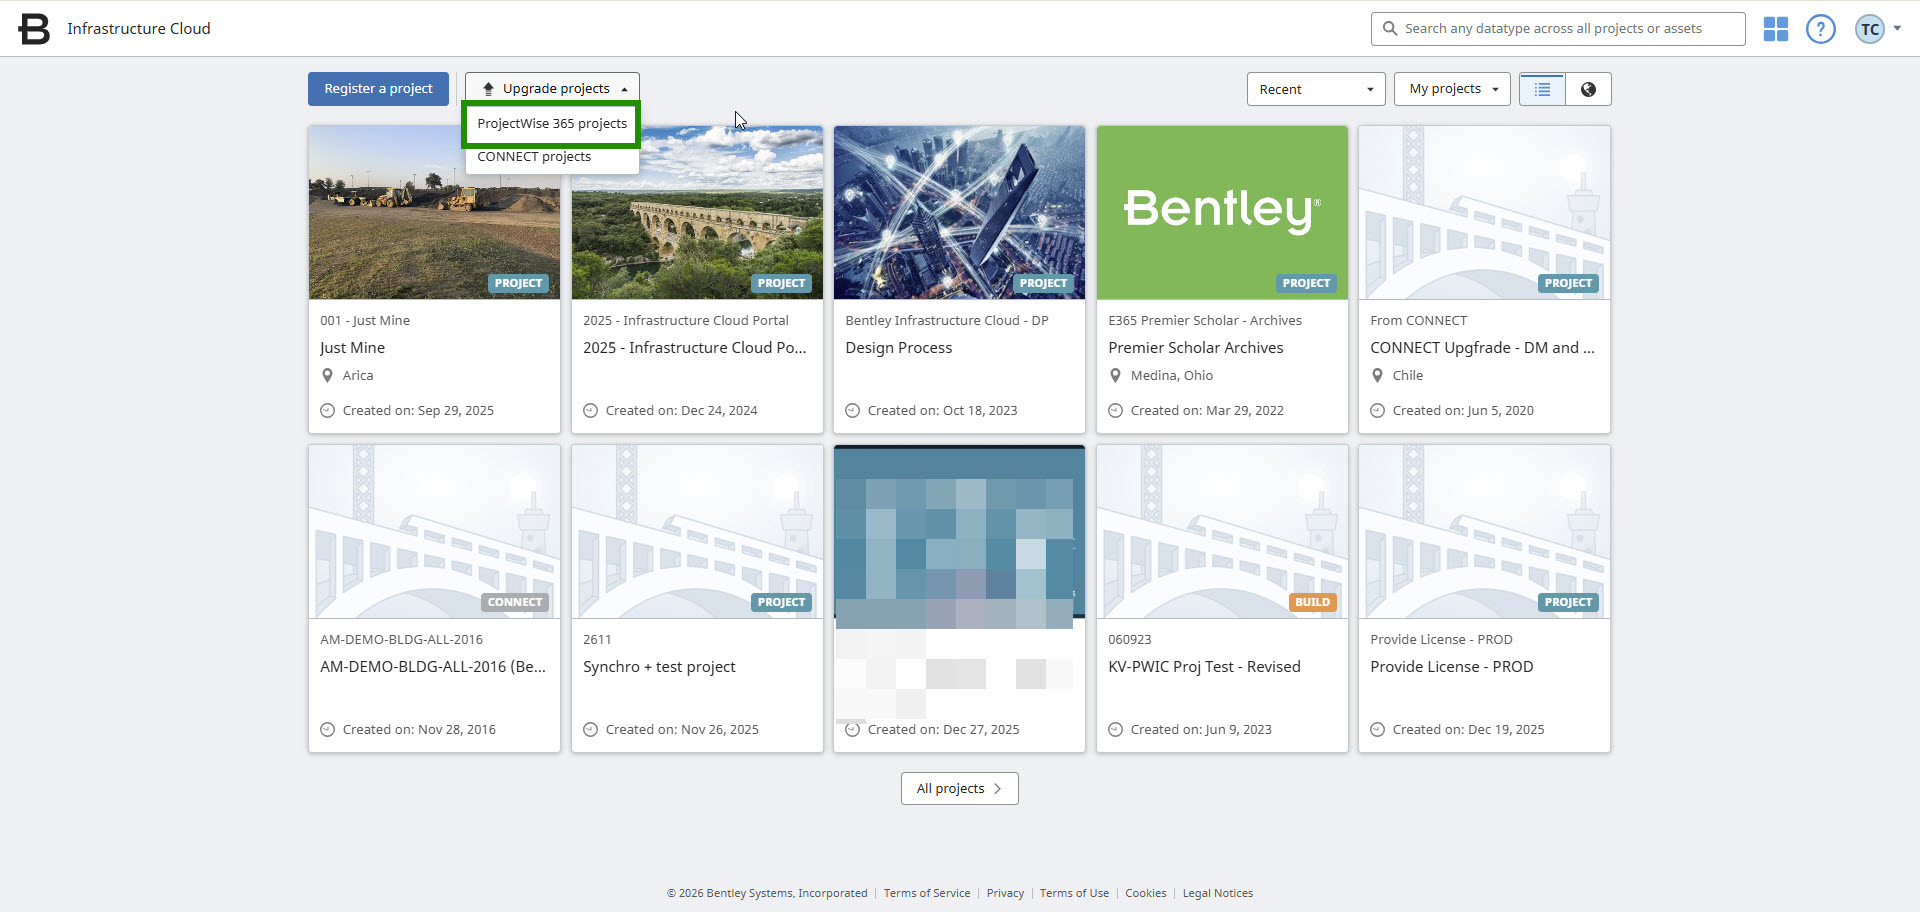Click the location pin icon beside Arica
Screen dimensions: 1920x912
[327, 376]
